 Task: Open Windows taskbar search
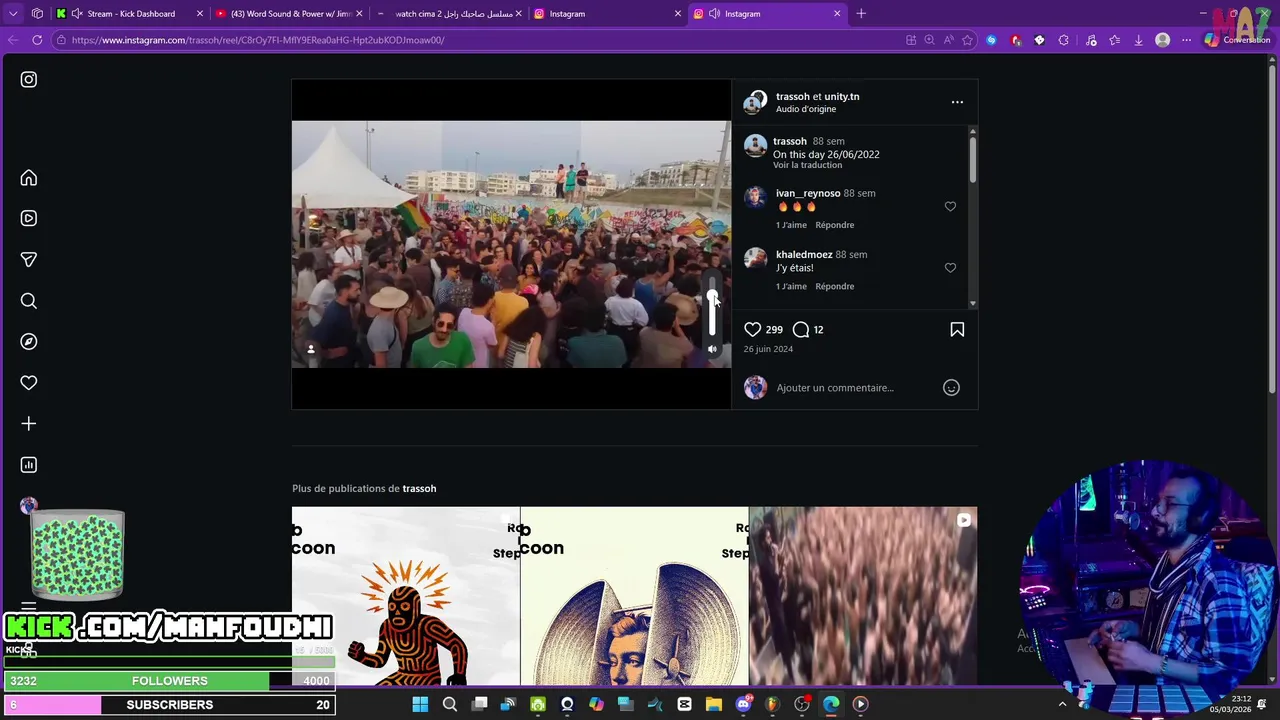pyautogui.click(x=450, y=704)
